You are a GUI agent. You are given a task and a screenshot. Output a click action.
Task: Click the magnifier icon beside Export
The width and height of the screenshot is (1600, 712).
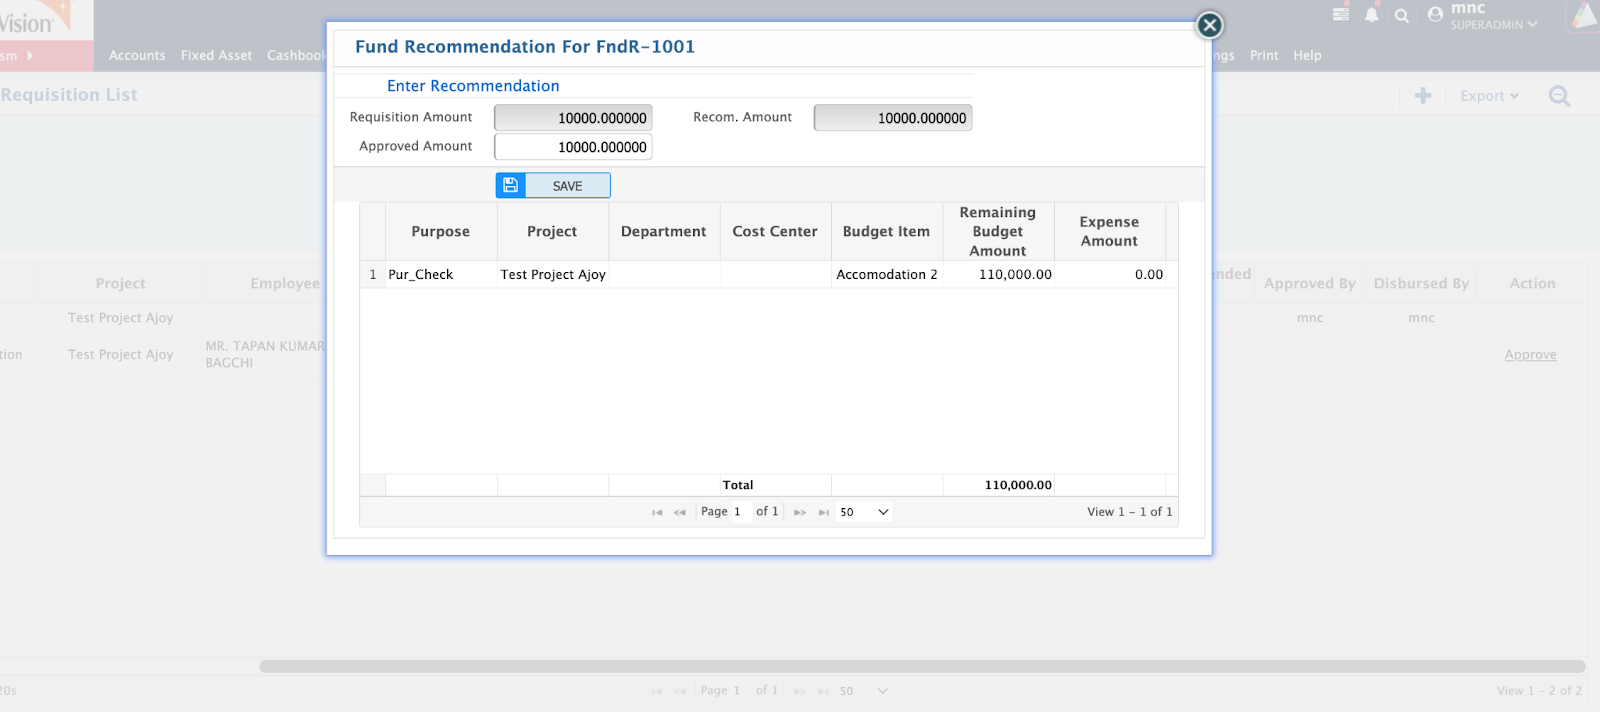1559,96
